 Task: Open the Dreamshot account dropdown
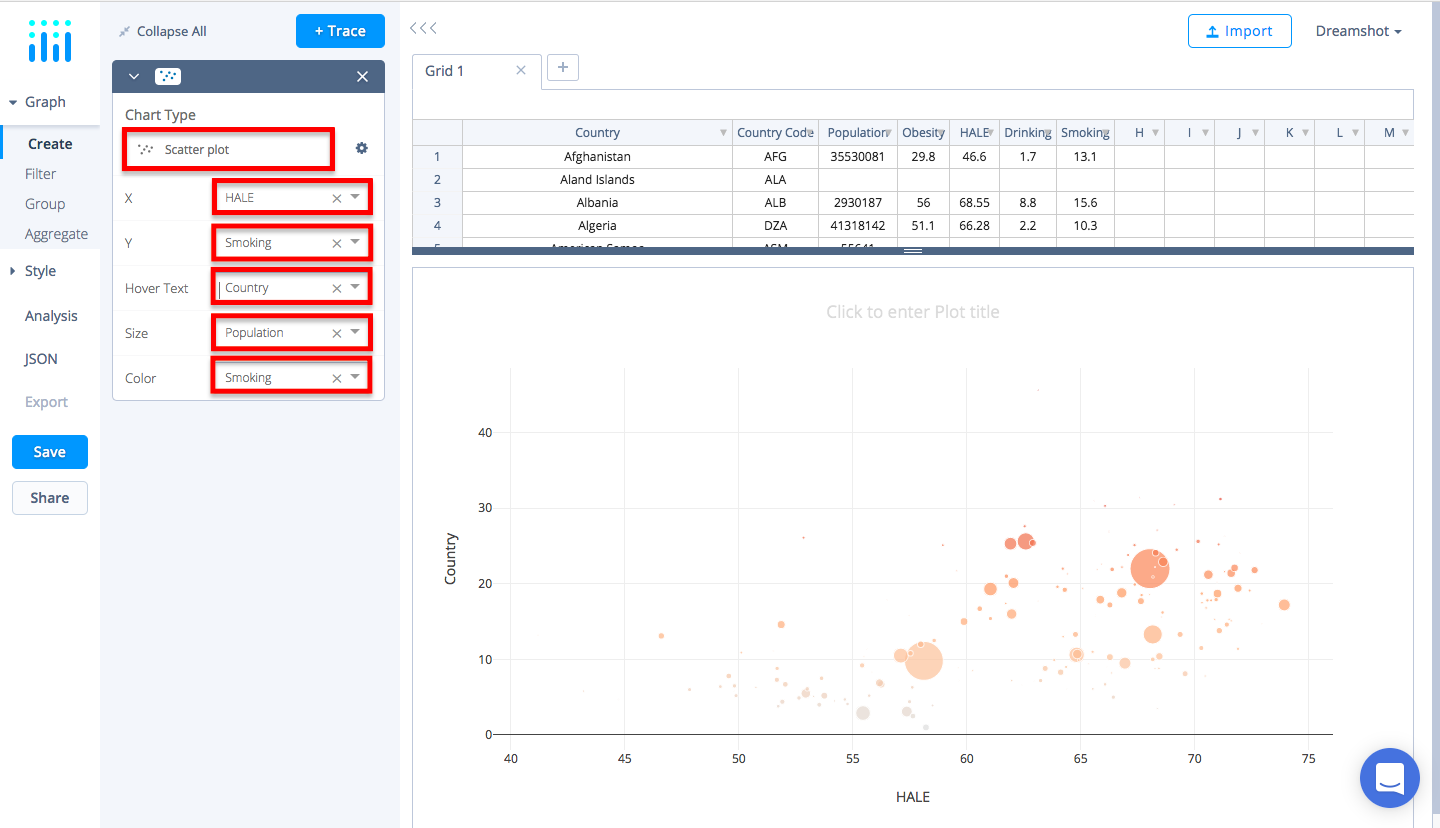[1358, 31]
